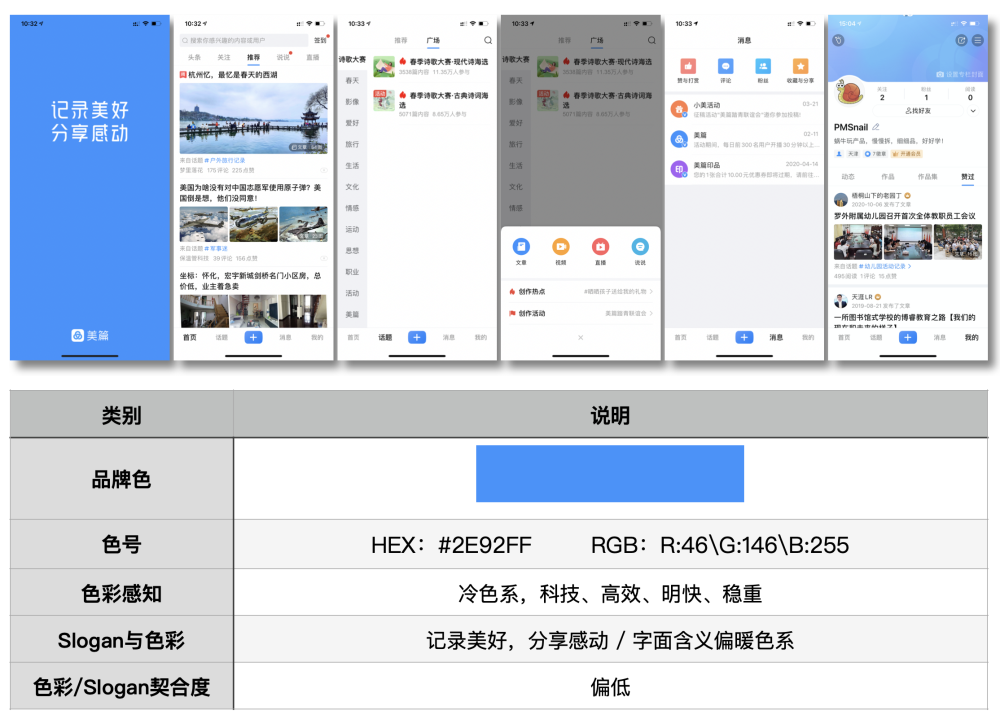1000x728 pixels.
Task: Select the 视频 video creation icon
Action: point(561,246)
